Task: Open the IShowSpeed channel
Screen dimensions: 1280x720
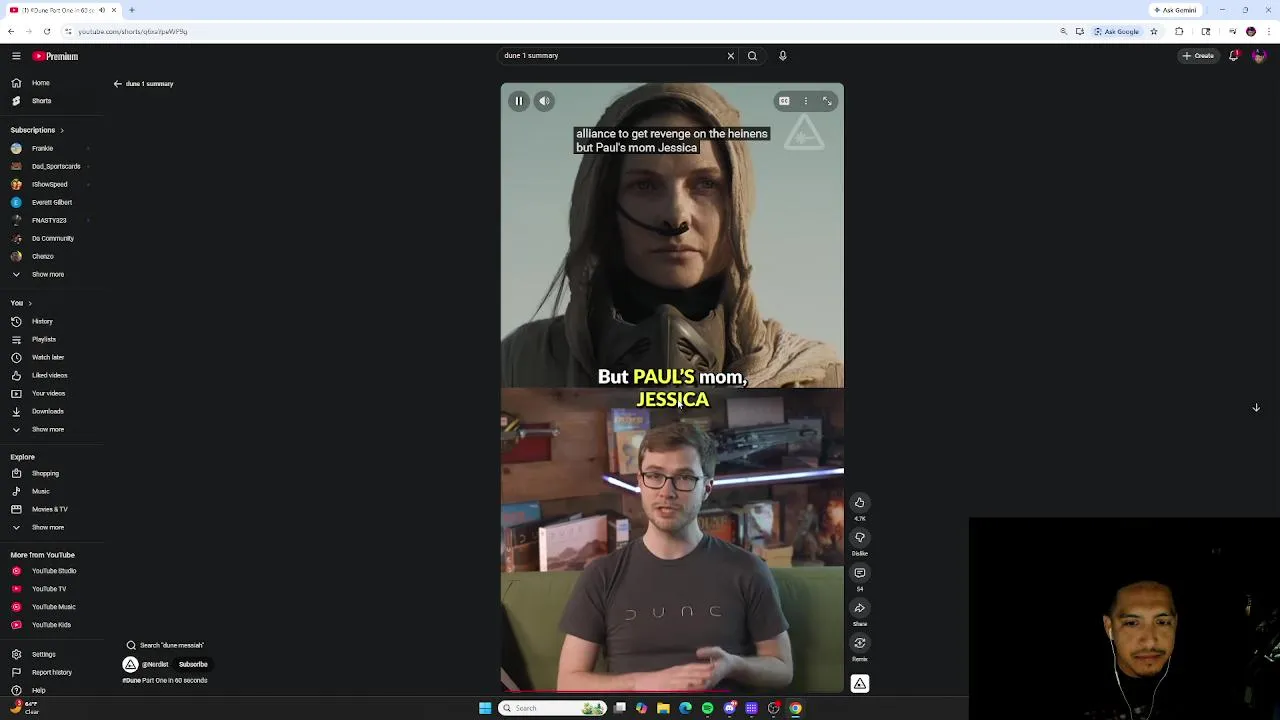Action: (x=49, y=184)
